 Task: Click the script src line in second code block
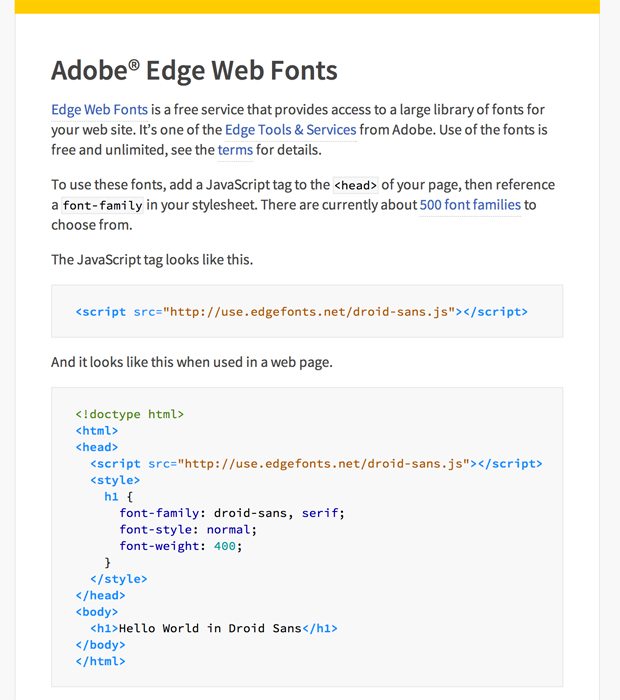point(316,464)
